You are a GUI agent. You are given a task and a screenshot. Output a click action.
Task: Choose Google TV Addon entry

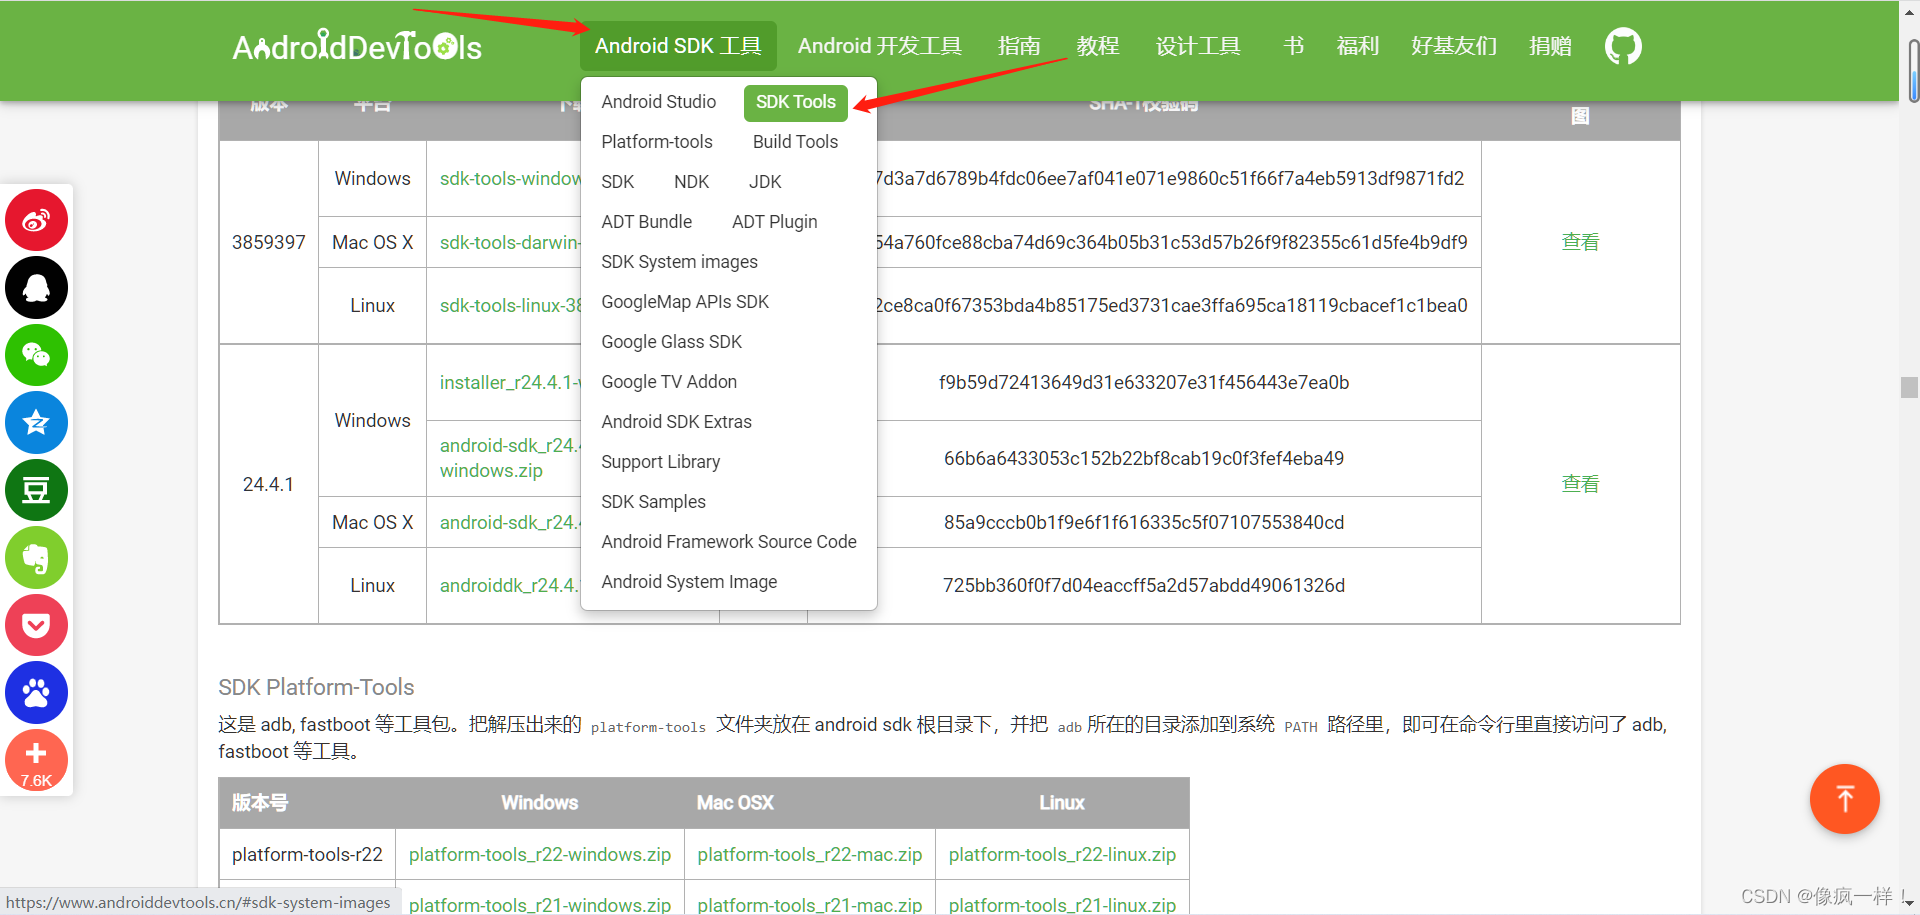[x=669, y=382]
